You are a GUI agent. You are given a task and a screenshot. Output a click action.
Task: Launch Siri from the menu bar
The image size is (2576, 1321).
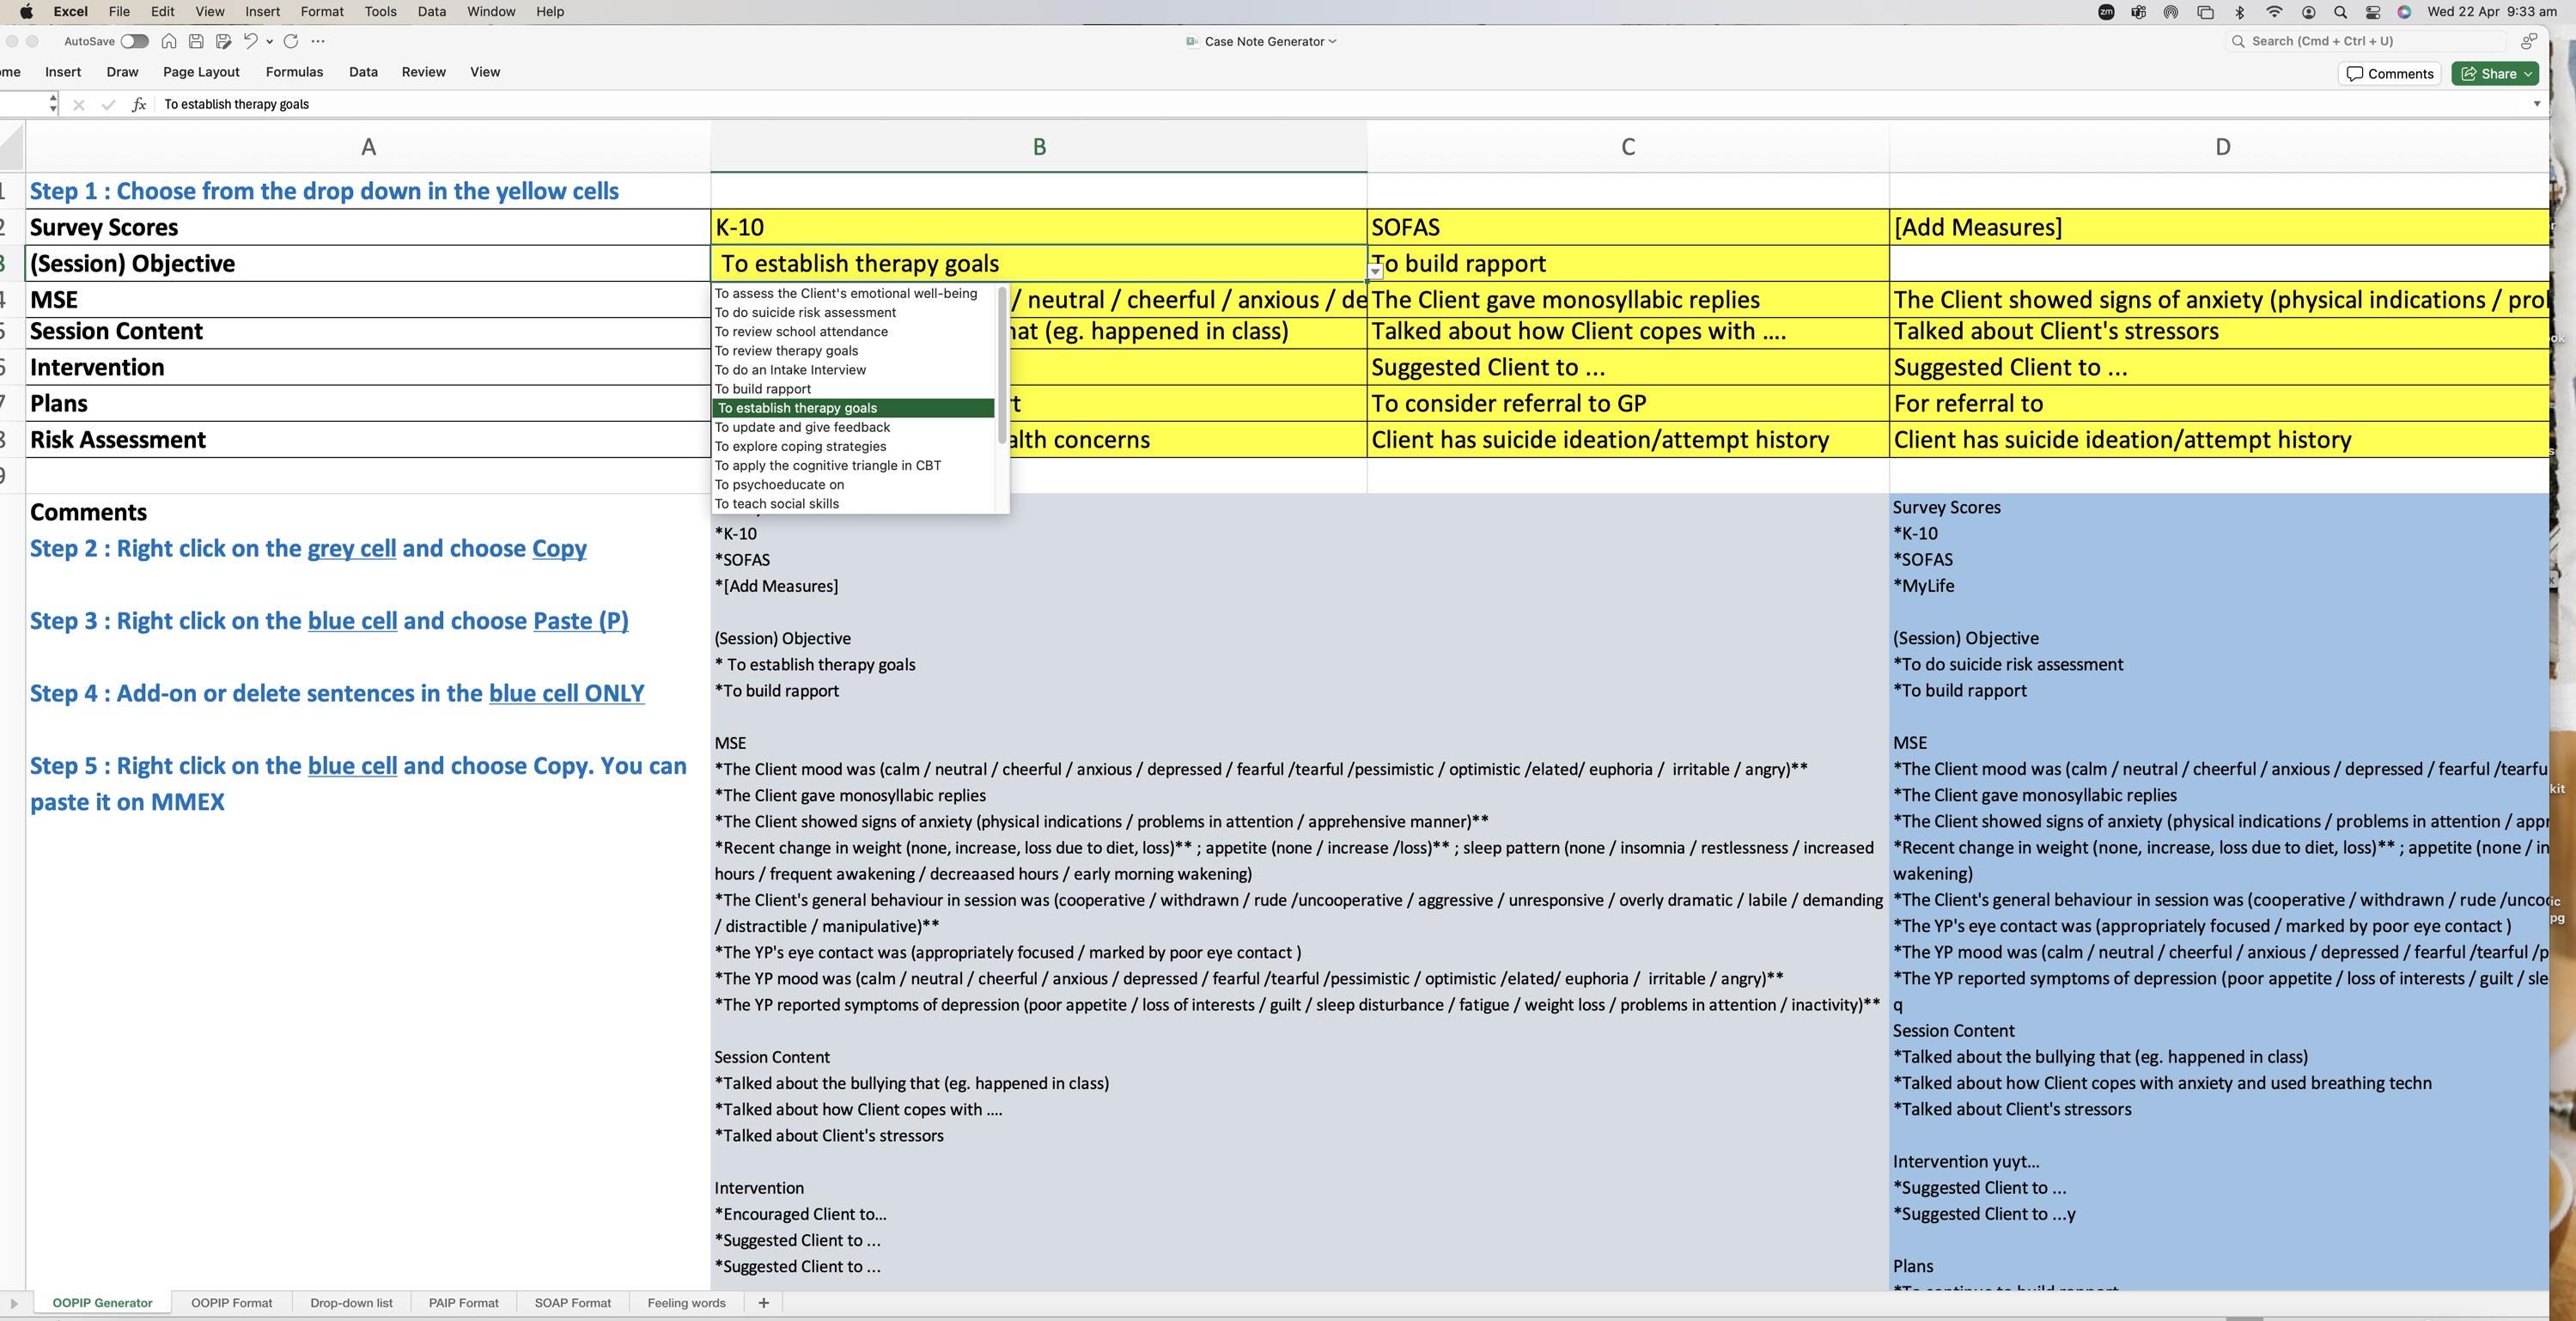tap(2404, 12)
